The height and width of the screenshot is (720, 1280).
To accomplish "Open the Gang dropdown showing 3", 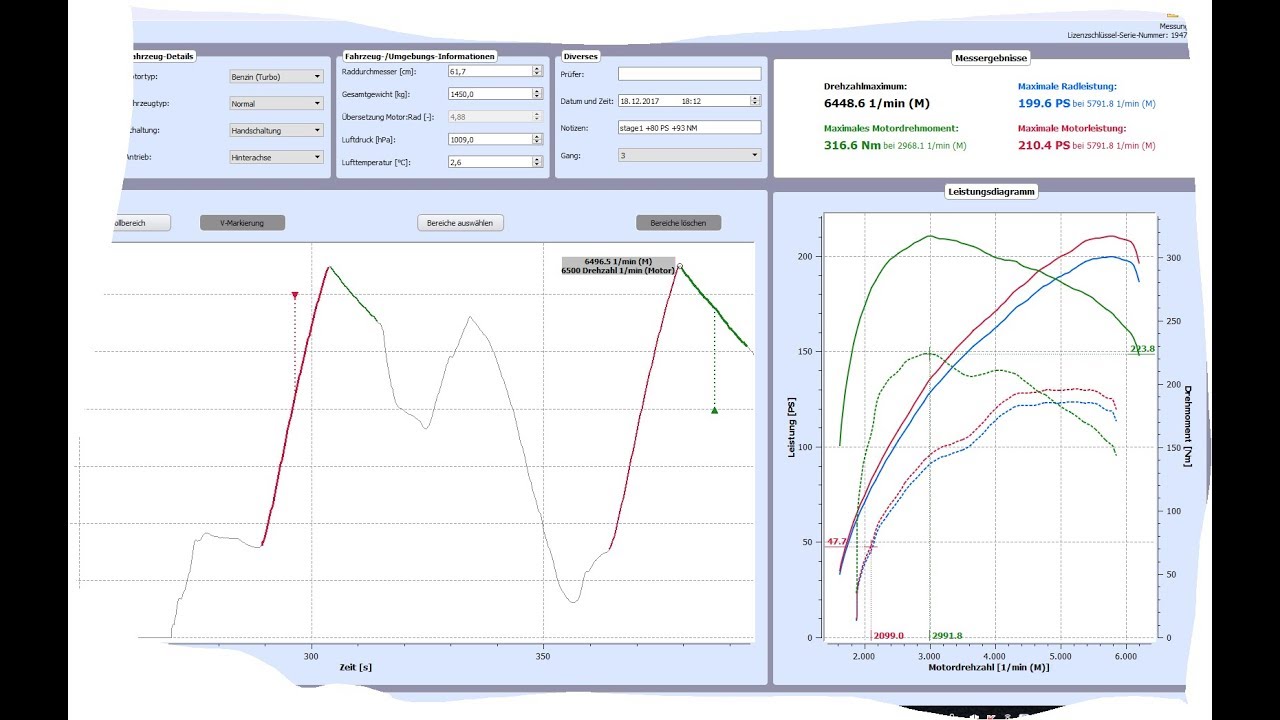I will [x=689, y=155].
